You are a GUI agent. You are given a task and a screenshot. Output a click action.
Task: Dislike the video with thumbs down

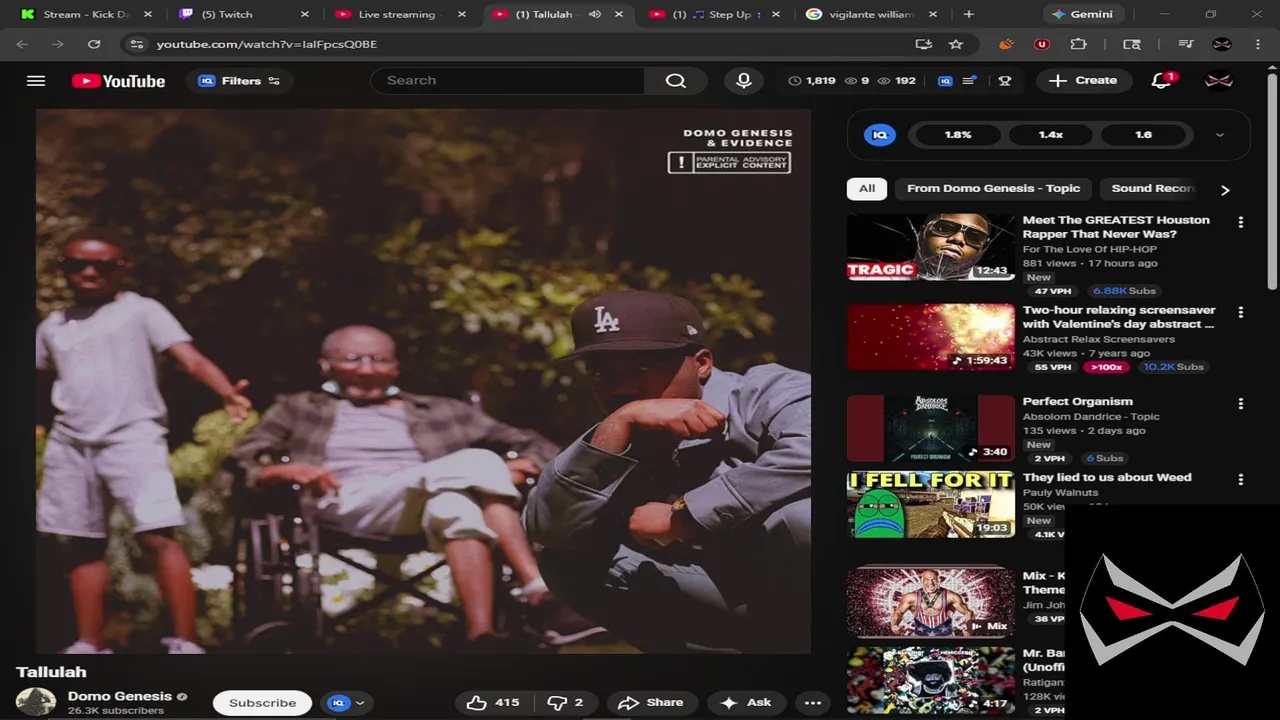coord(565,703)
